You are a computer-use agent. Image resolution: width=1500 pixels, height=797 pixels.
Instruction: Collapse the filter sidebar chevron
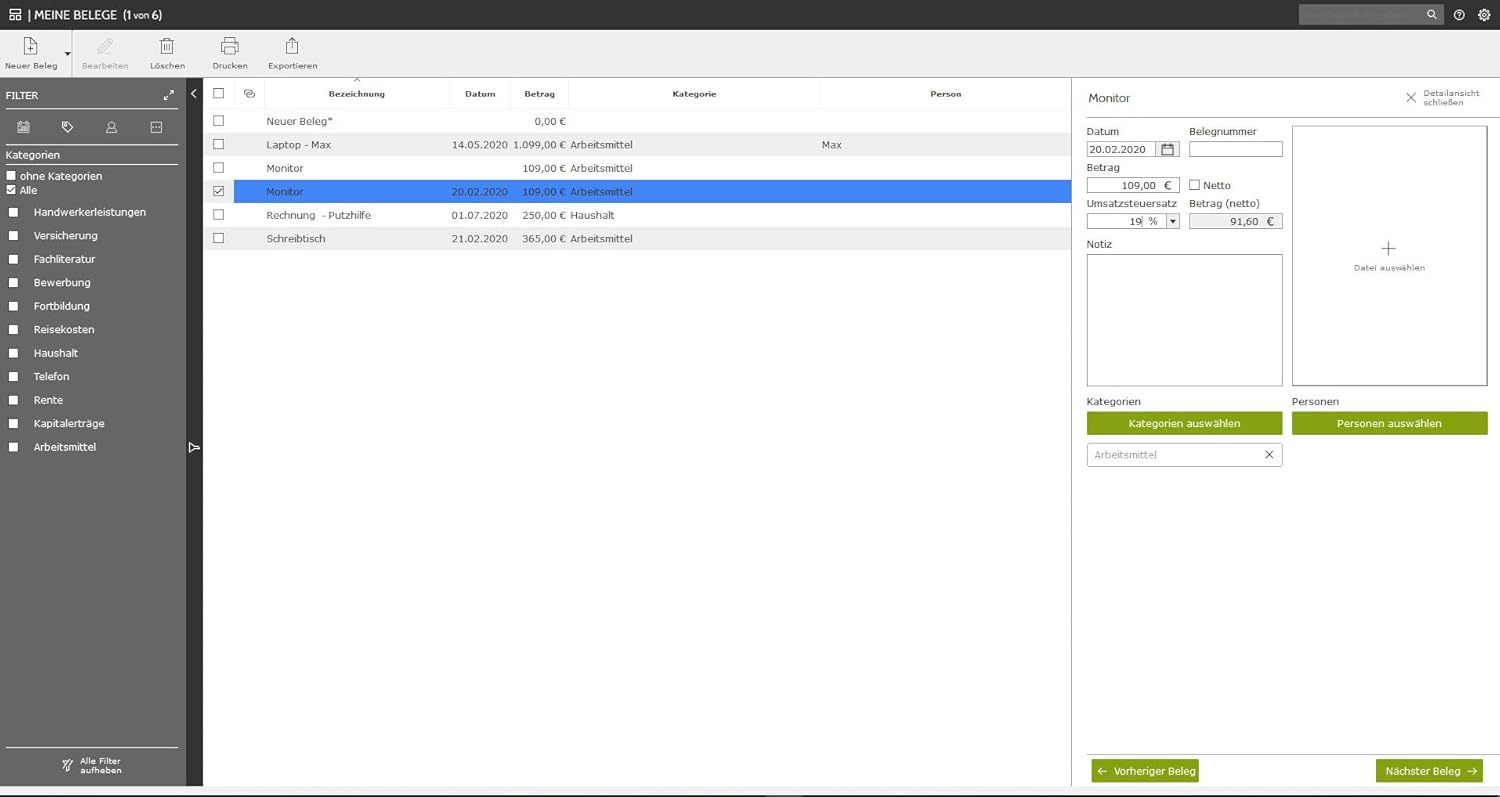click(194, 94)
